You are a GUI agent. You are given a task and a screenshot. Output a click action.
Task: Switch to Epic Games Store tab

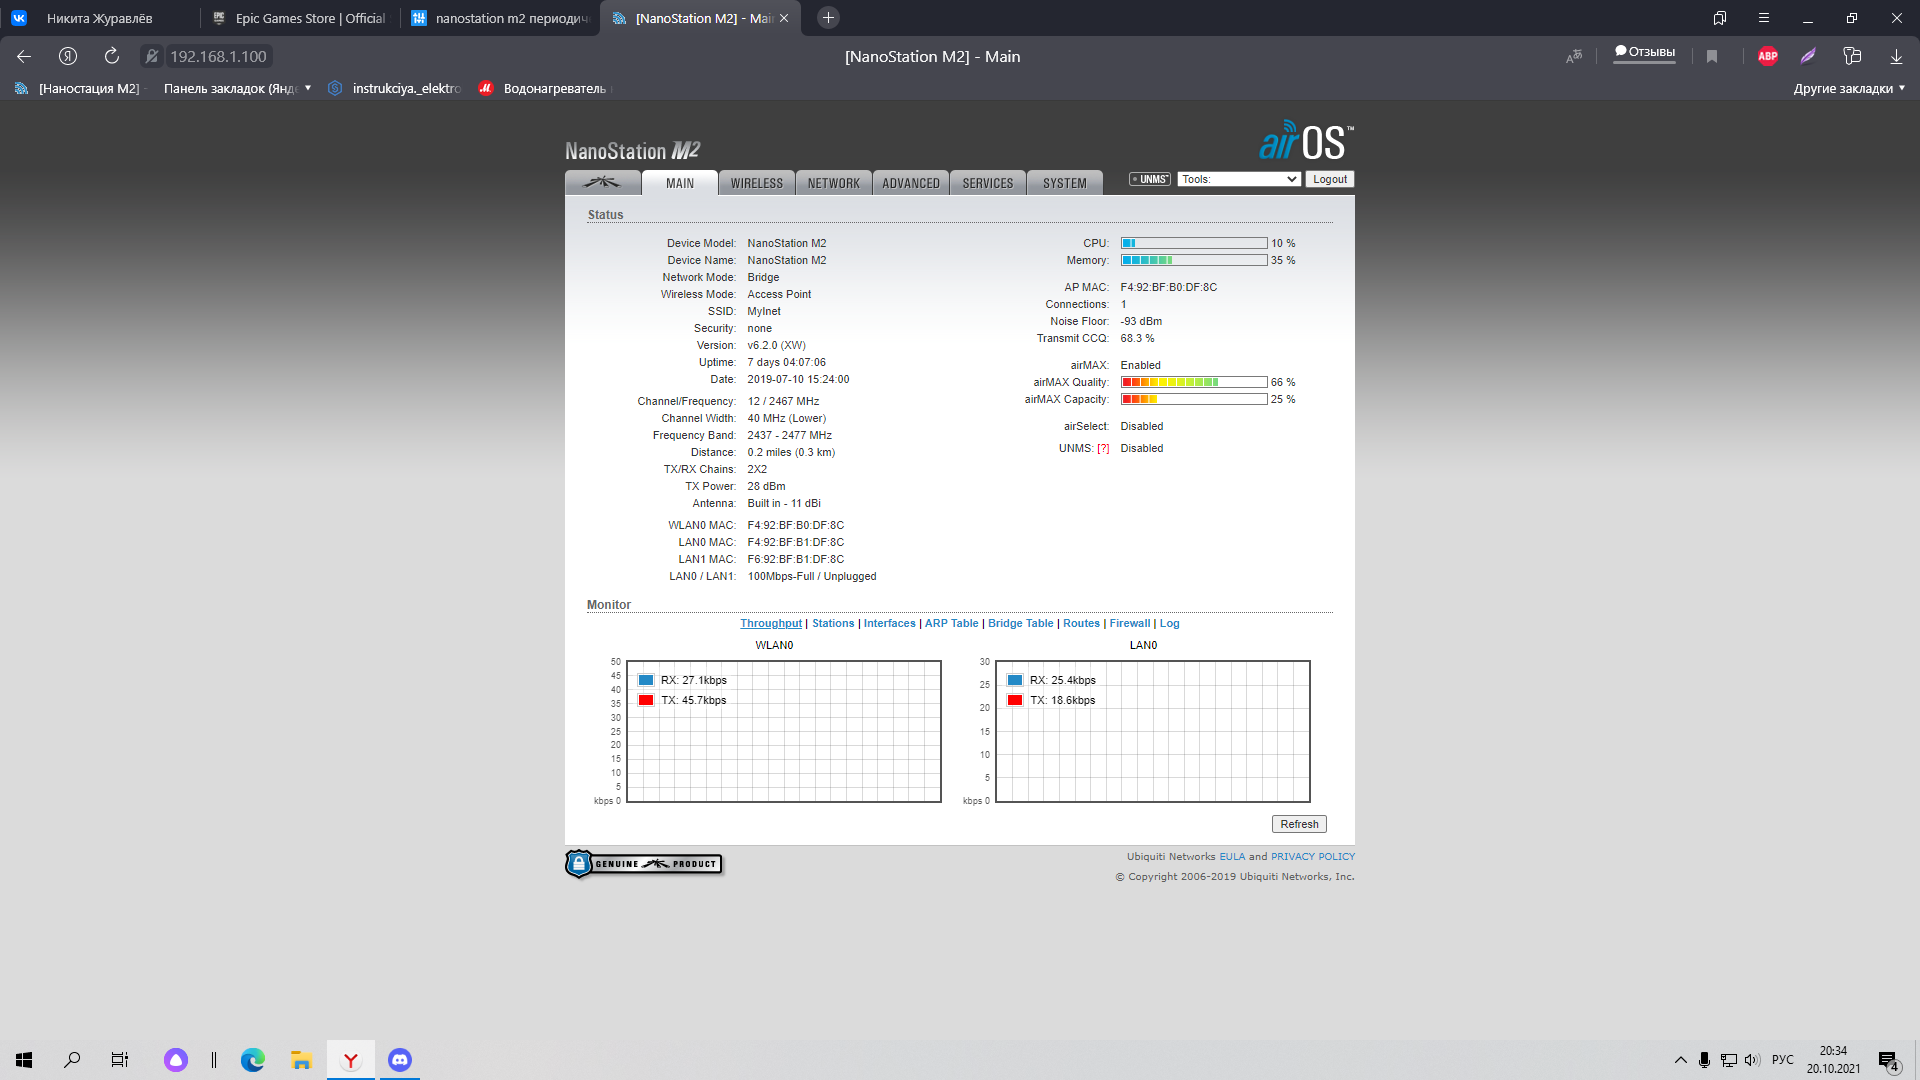tap(300, 18)
